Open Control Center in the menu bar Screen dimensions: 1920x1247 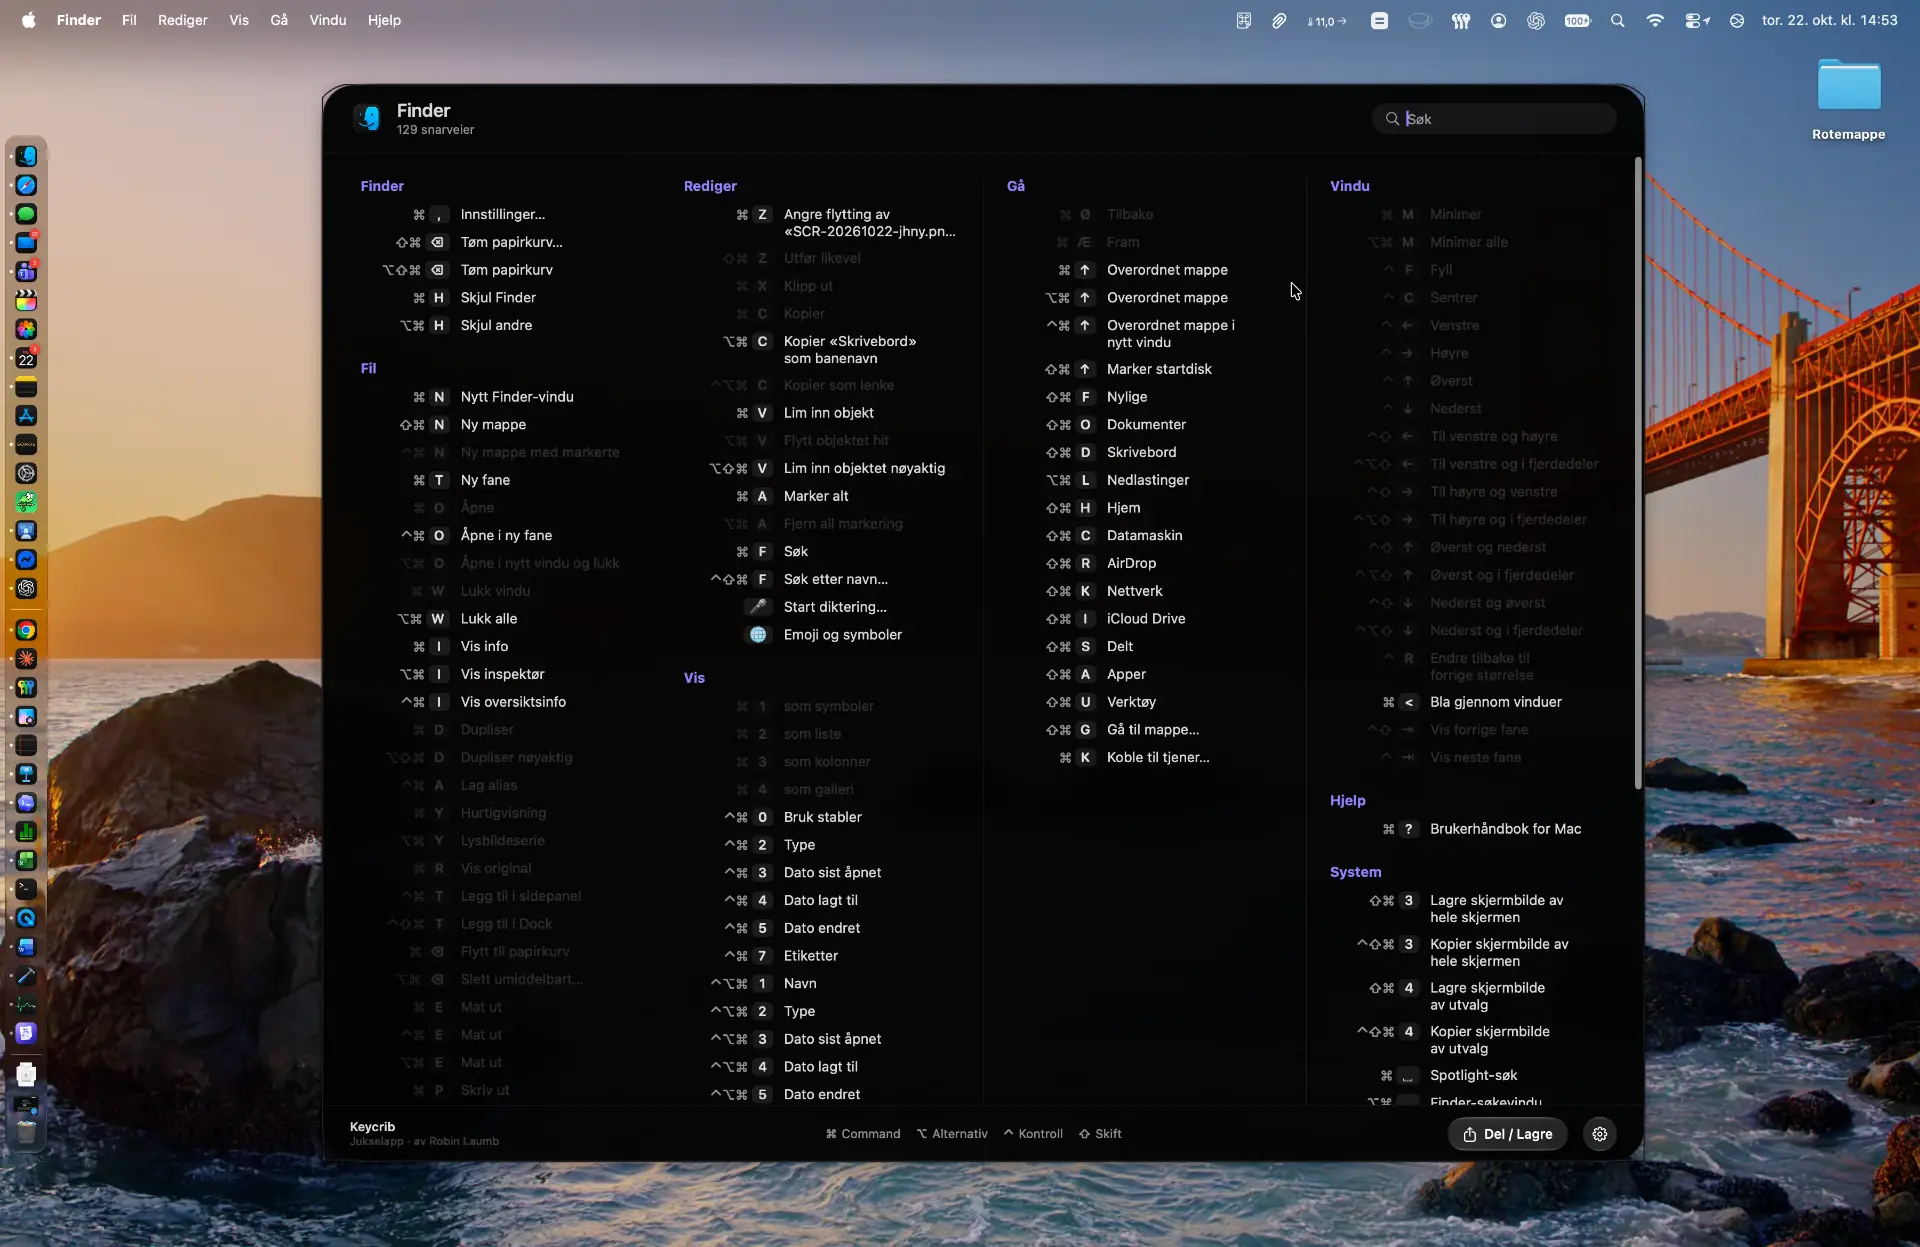[x=1697, y=20]
